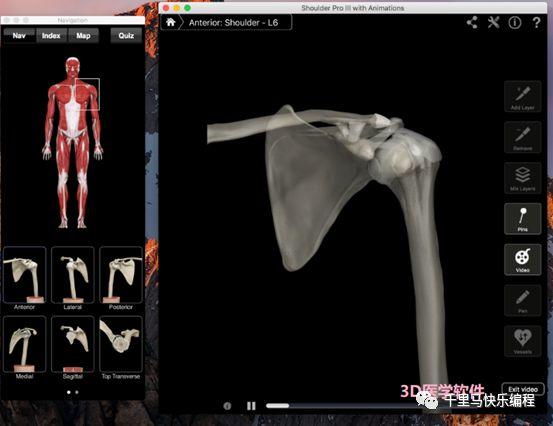
Task: Exit video mode
Action: 523,389
